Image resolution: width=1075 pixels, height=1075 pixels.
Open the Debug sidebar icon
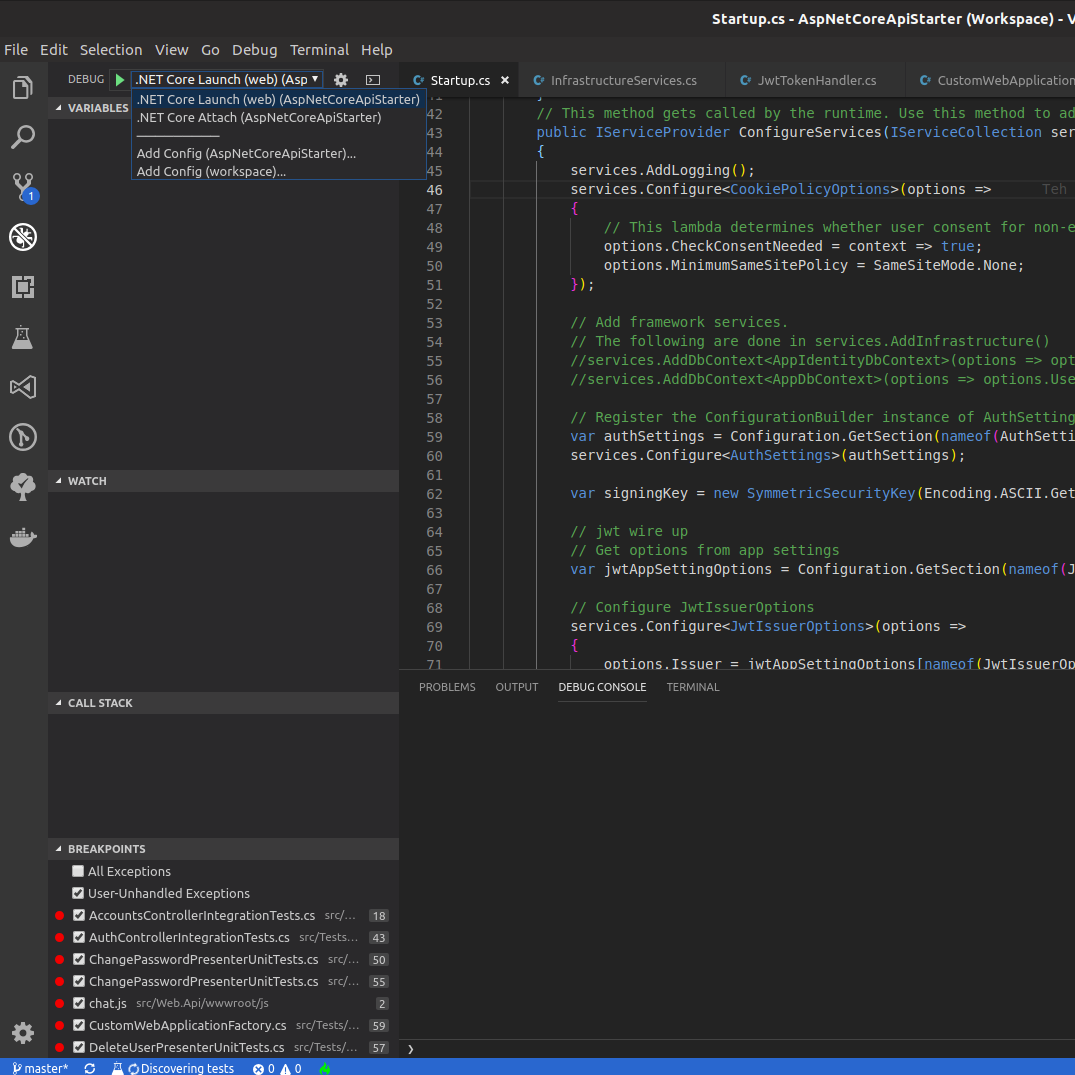[x=23, y=237]
